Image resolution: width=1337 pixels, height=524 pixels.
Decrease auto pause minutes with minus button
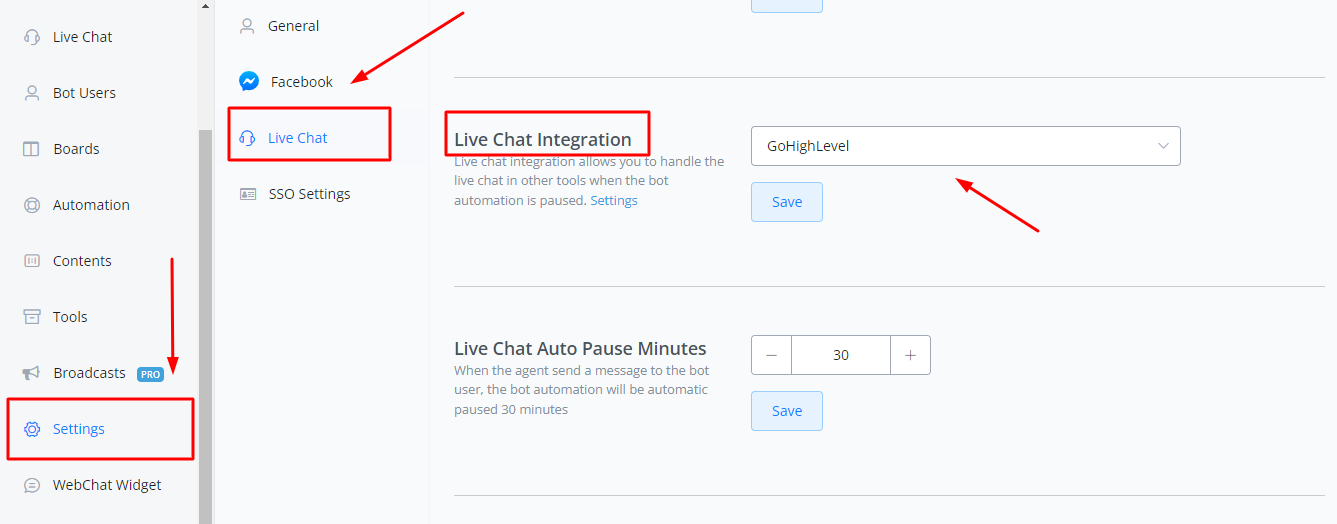pos(771,355)
